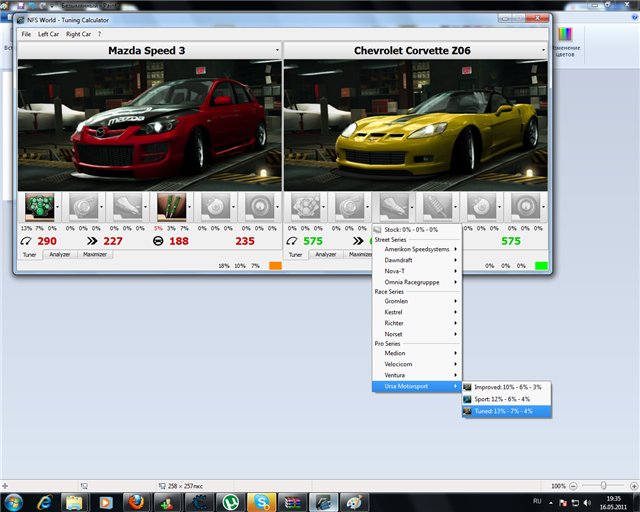Open the Left Car menu

[48, 34]
